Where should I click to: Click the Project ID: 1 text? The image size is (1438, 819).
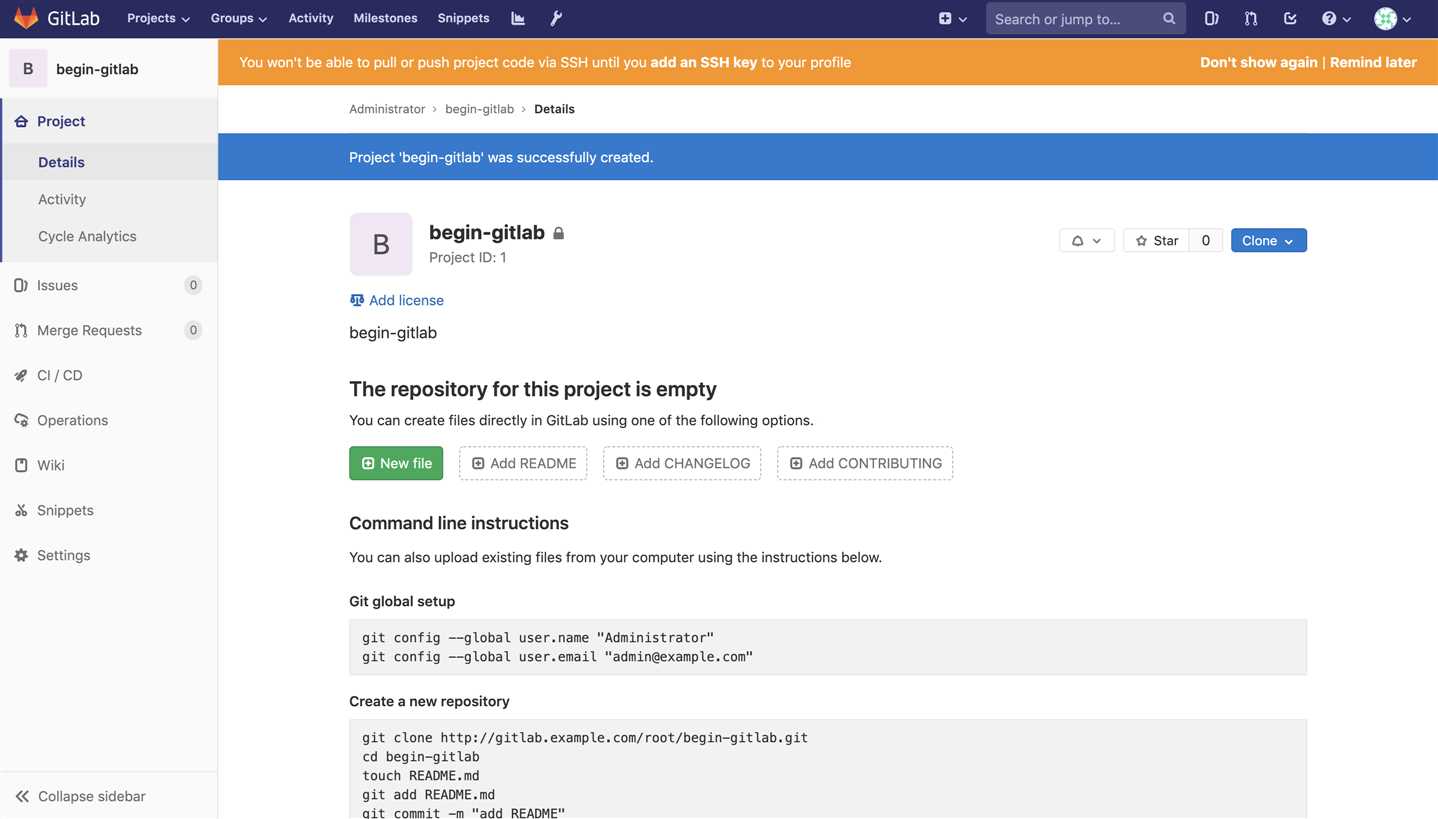point(467,257)
